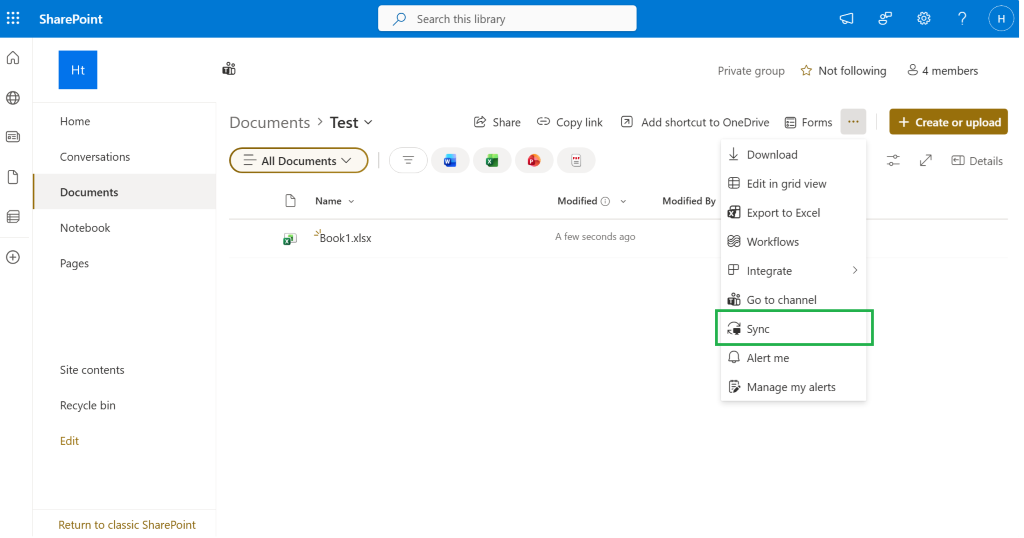The image size is (1024, 538).
Task: Open the All Documents view dropdown
Action: [298, 161]
